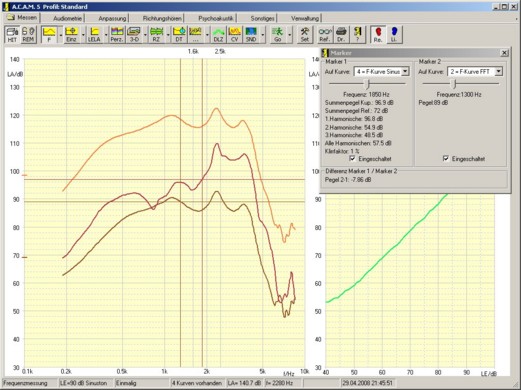Image resolution: width=521 pixels, height=390 pixels.
Task: Open the Audiometrie tab
Action: coord(68,18)
